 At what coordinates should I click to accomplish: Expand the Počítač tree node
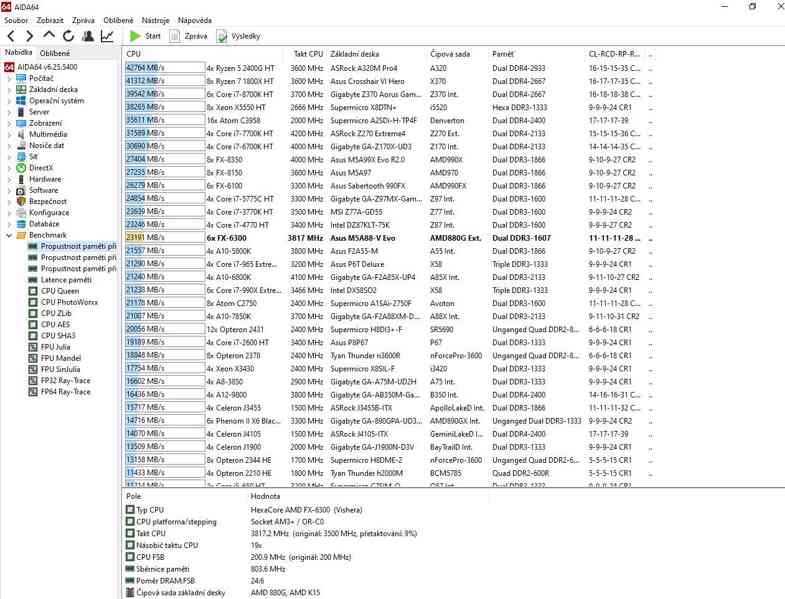pyautogui.click(x=9, y=79)
